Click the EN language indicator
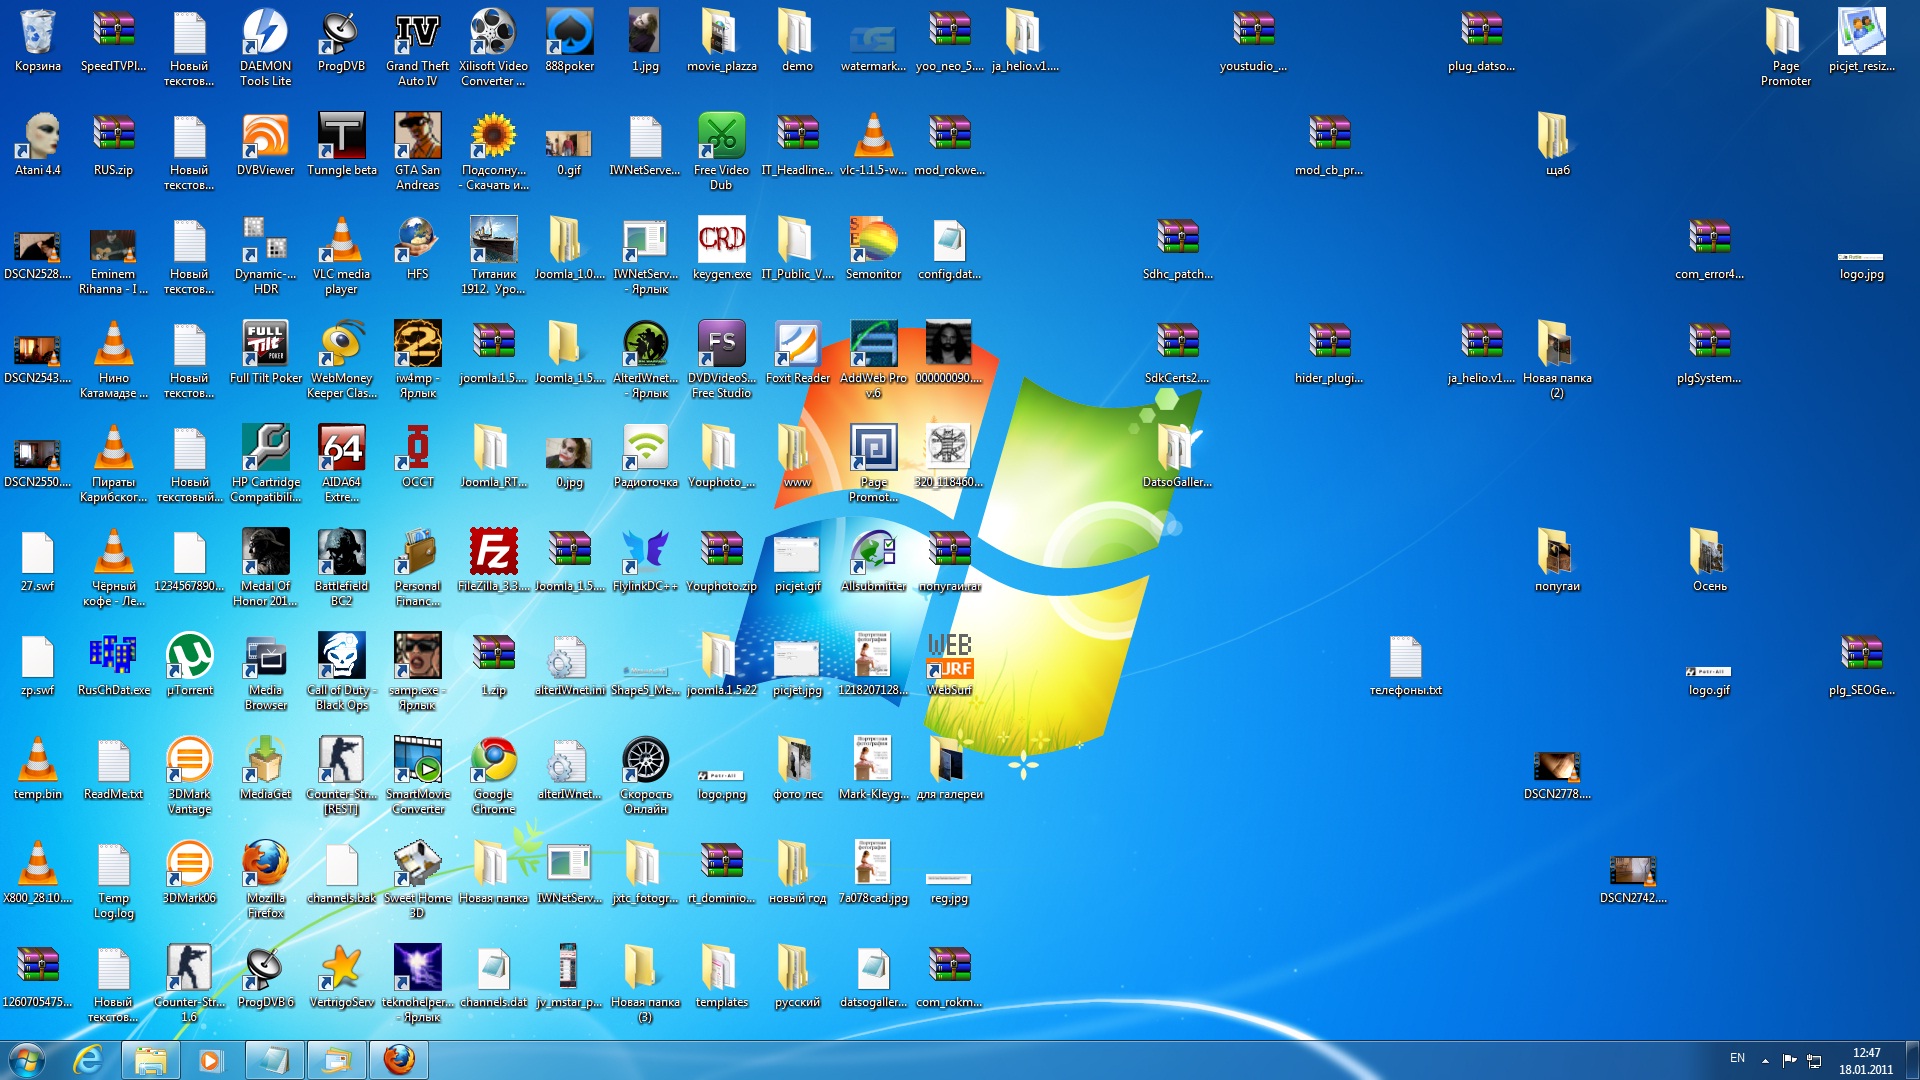Viewport: 1920px width, 1080px height. point(1737,1058)
